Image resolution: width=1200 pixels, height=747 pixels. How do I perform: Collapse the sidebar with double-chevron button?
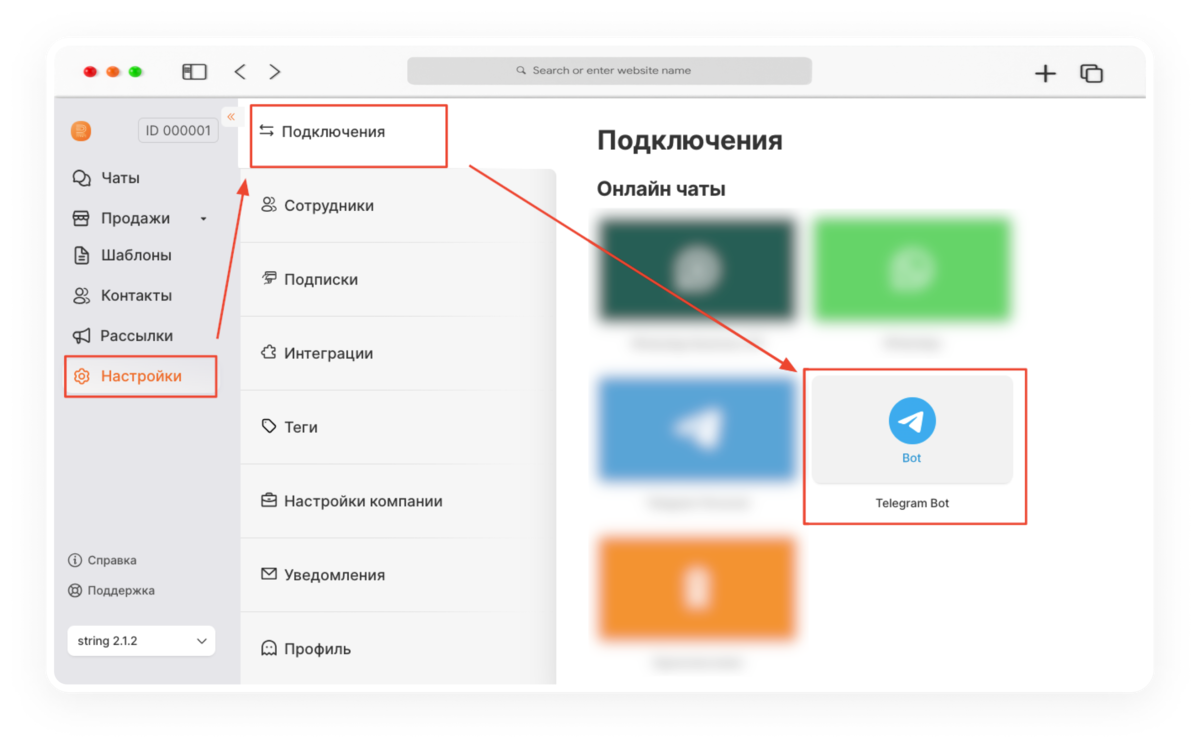(231, 117)
